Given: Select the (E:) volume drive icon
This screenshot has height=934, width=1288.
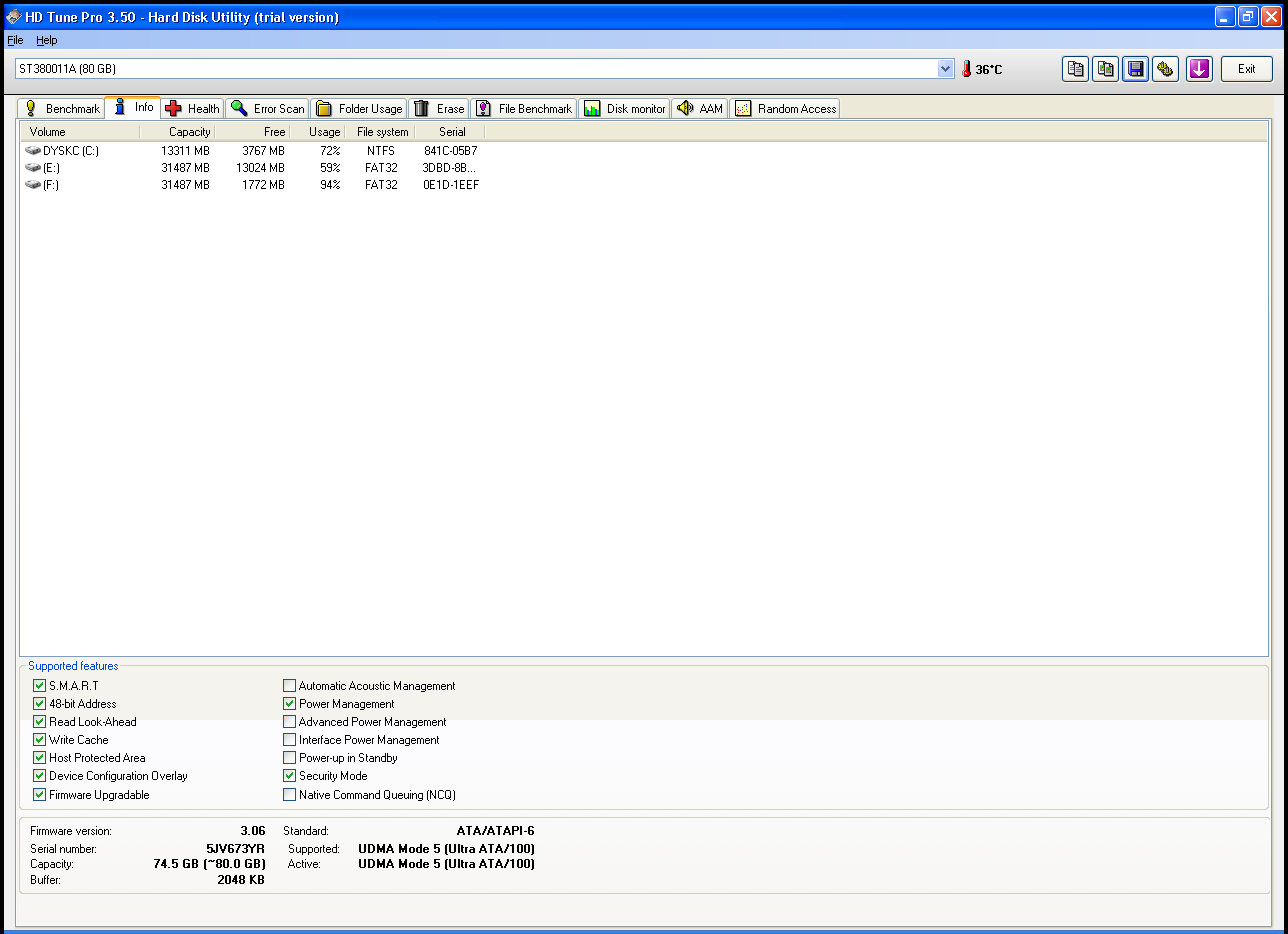Looking at the screenshot, I should pos(33,168).
